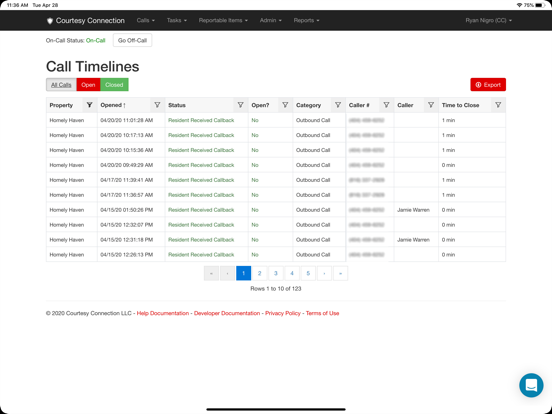This screenshot has width=552, height=414.
Task: Open Help Documentation link
Action: tap(163, 313)
